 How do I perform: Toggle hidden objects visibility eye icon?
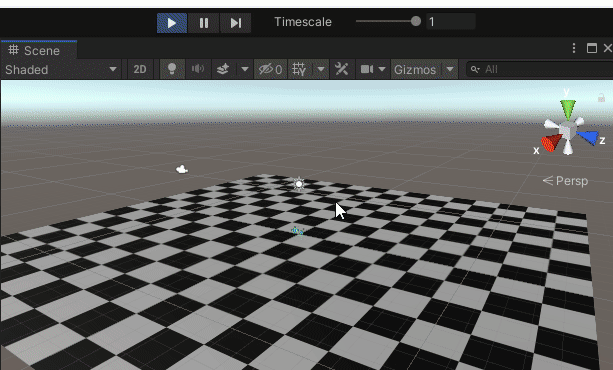(270, 70)
